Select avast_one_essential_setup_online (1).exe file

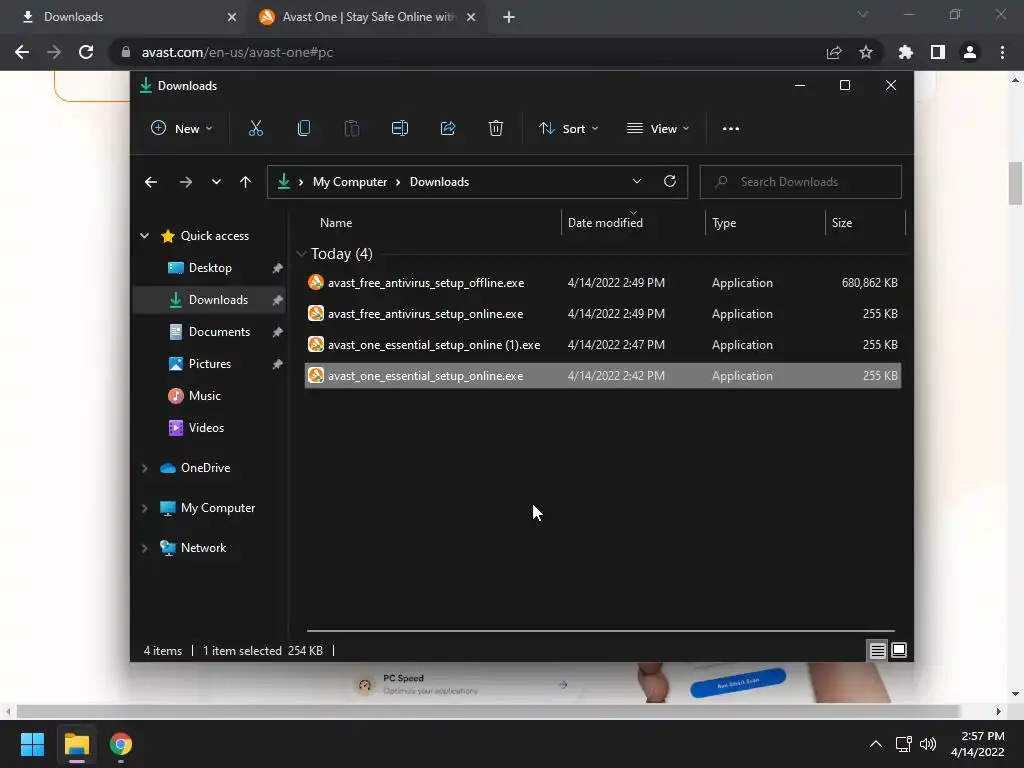603,345
